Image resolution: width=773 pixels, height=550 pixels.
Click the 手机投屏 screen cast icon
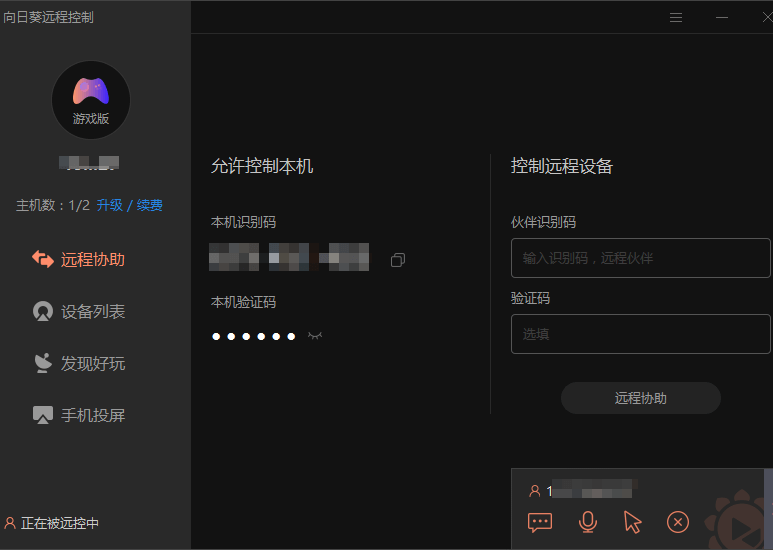[43, 415]
